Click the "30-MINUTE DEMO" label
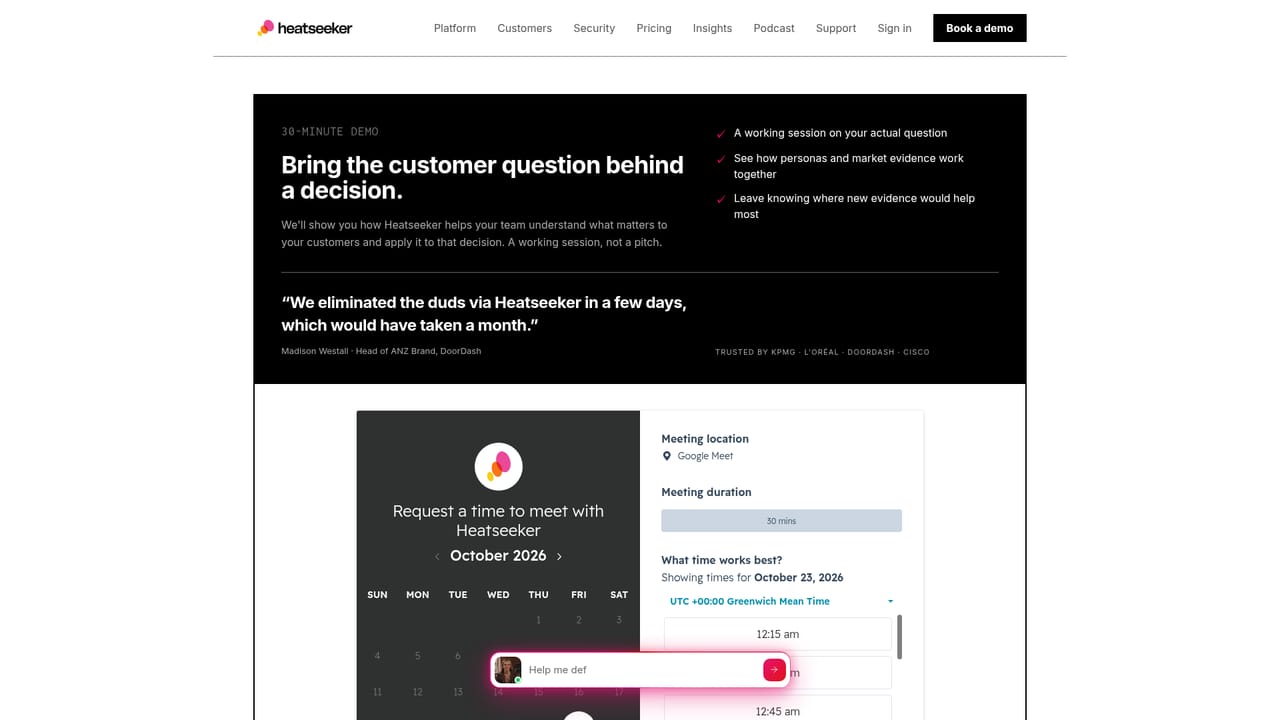 [x=330, y=132]
